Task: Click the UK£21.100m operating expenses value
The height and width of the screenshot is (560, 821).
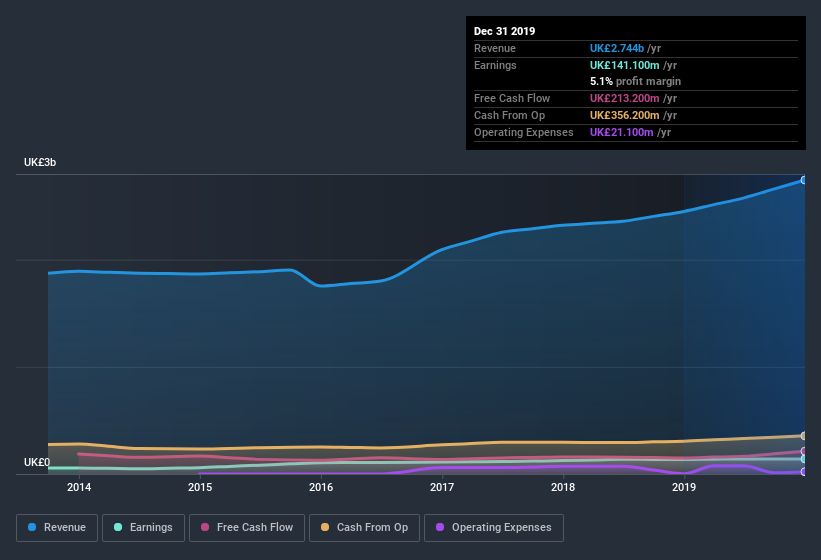Action: pos(622,132)
